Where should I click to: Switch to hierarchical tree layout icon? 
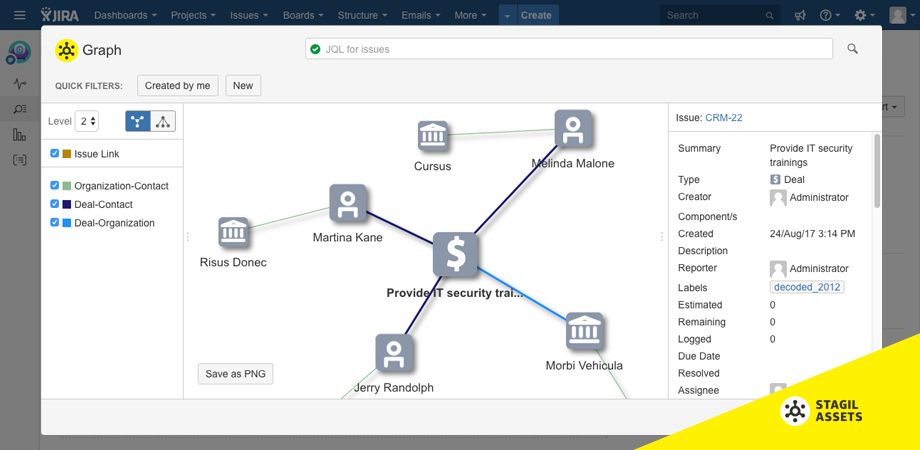[x=163, y=121]
